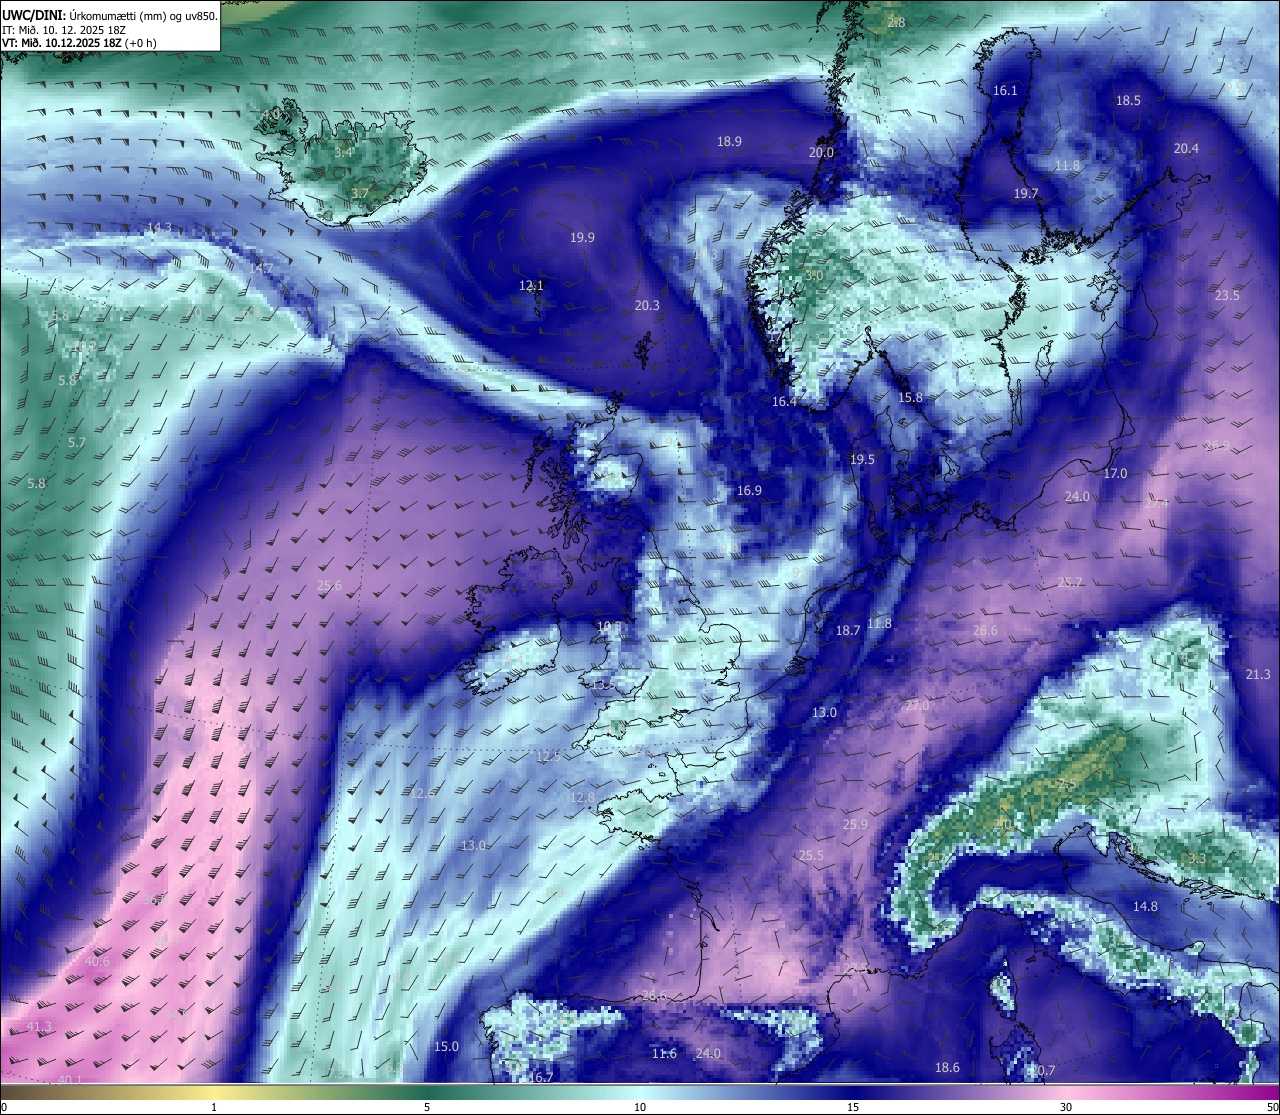Click the map value "3.3"
1280x1115 pixels.
pos(1196,859)
